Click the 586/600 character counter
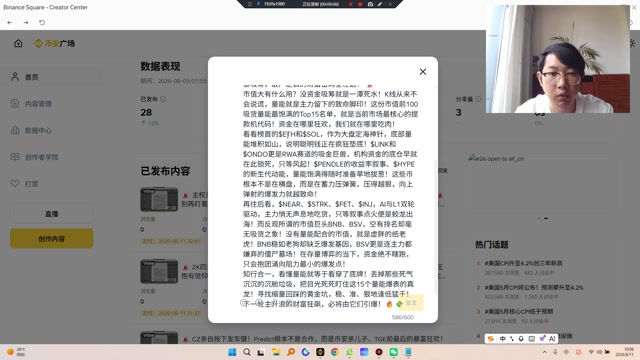The image size is (640, 360). [402, 317]
